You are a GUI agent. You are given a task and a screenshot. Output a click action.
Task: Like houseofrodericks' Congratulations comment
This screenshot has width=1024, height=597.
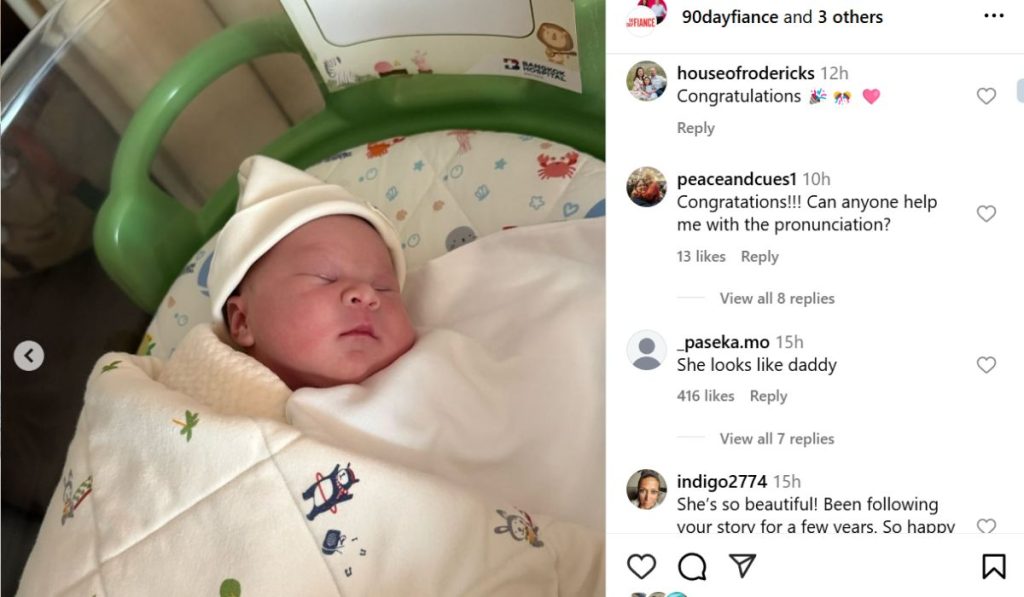click(986, 96)
